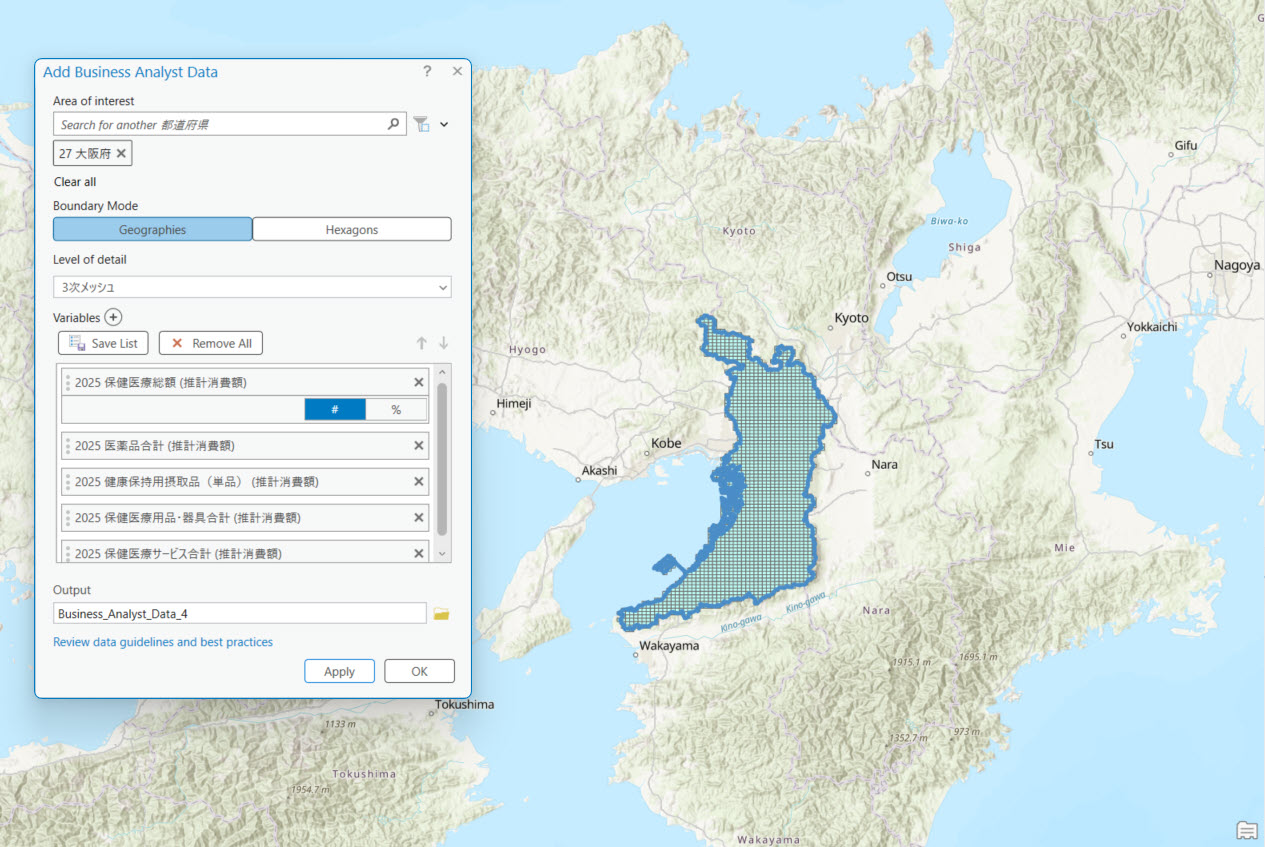Click the Clear all link
The width and height of the screenshot is (1265, 847).
coord(75,182)
